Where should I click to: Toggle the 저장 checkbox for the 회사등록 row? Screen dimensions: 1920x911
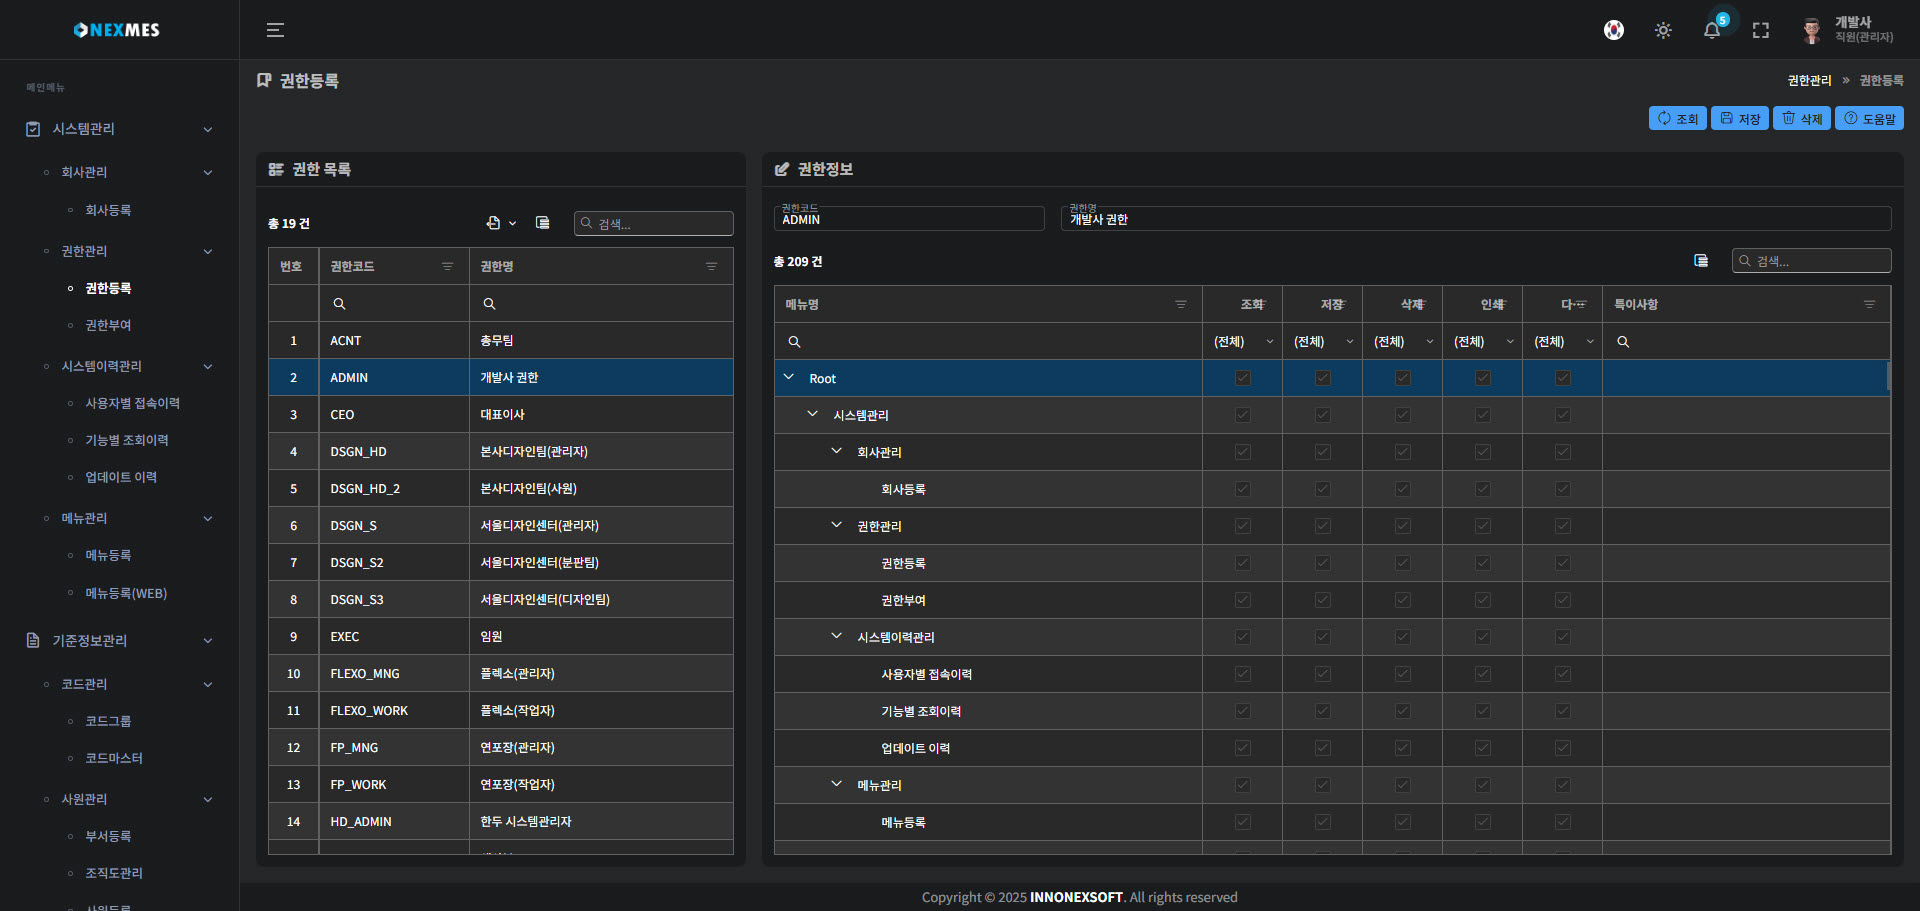1322,489
